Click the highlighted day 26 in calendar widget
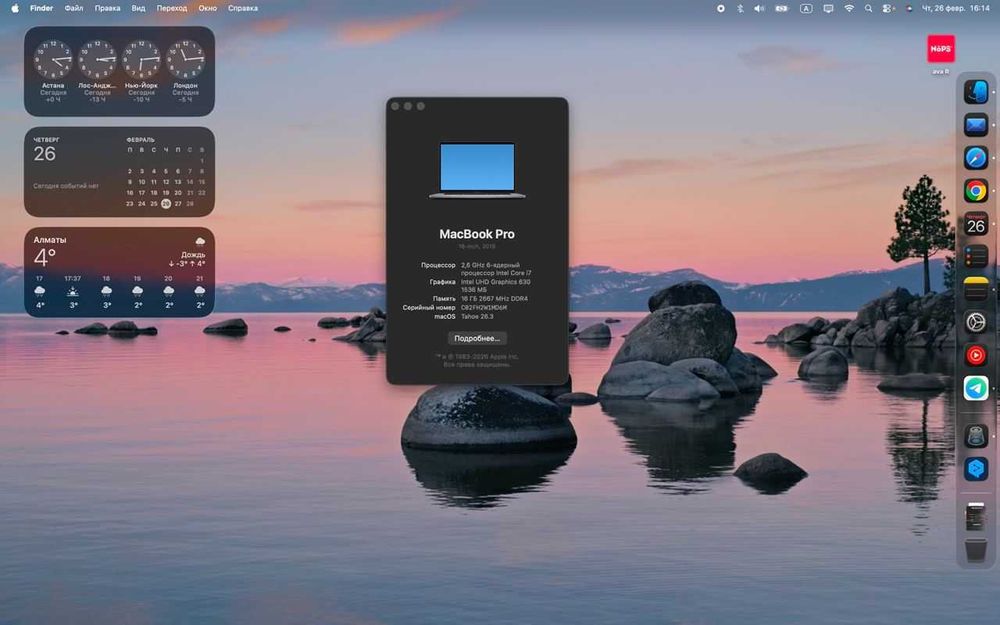1000x625 pixels. 166,203
